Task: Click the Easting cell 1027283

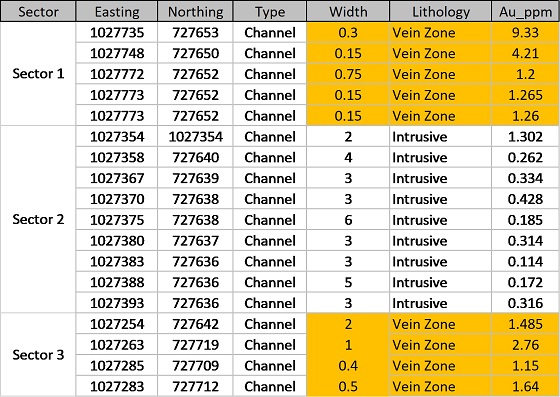Action: pos(117,386)
